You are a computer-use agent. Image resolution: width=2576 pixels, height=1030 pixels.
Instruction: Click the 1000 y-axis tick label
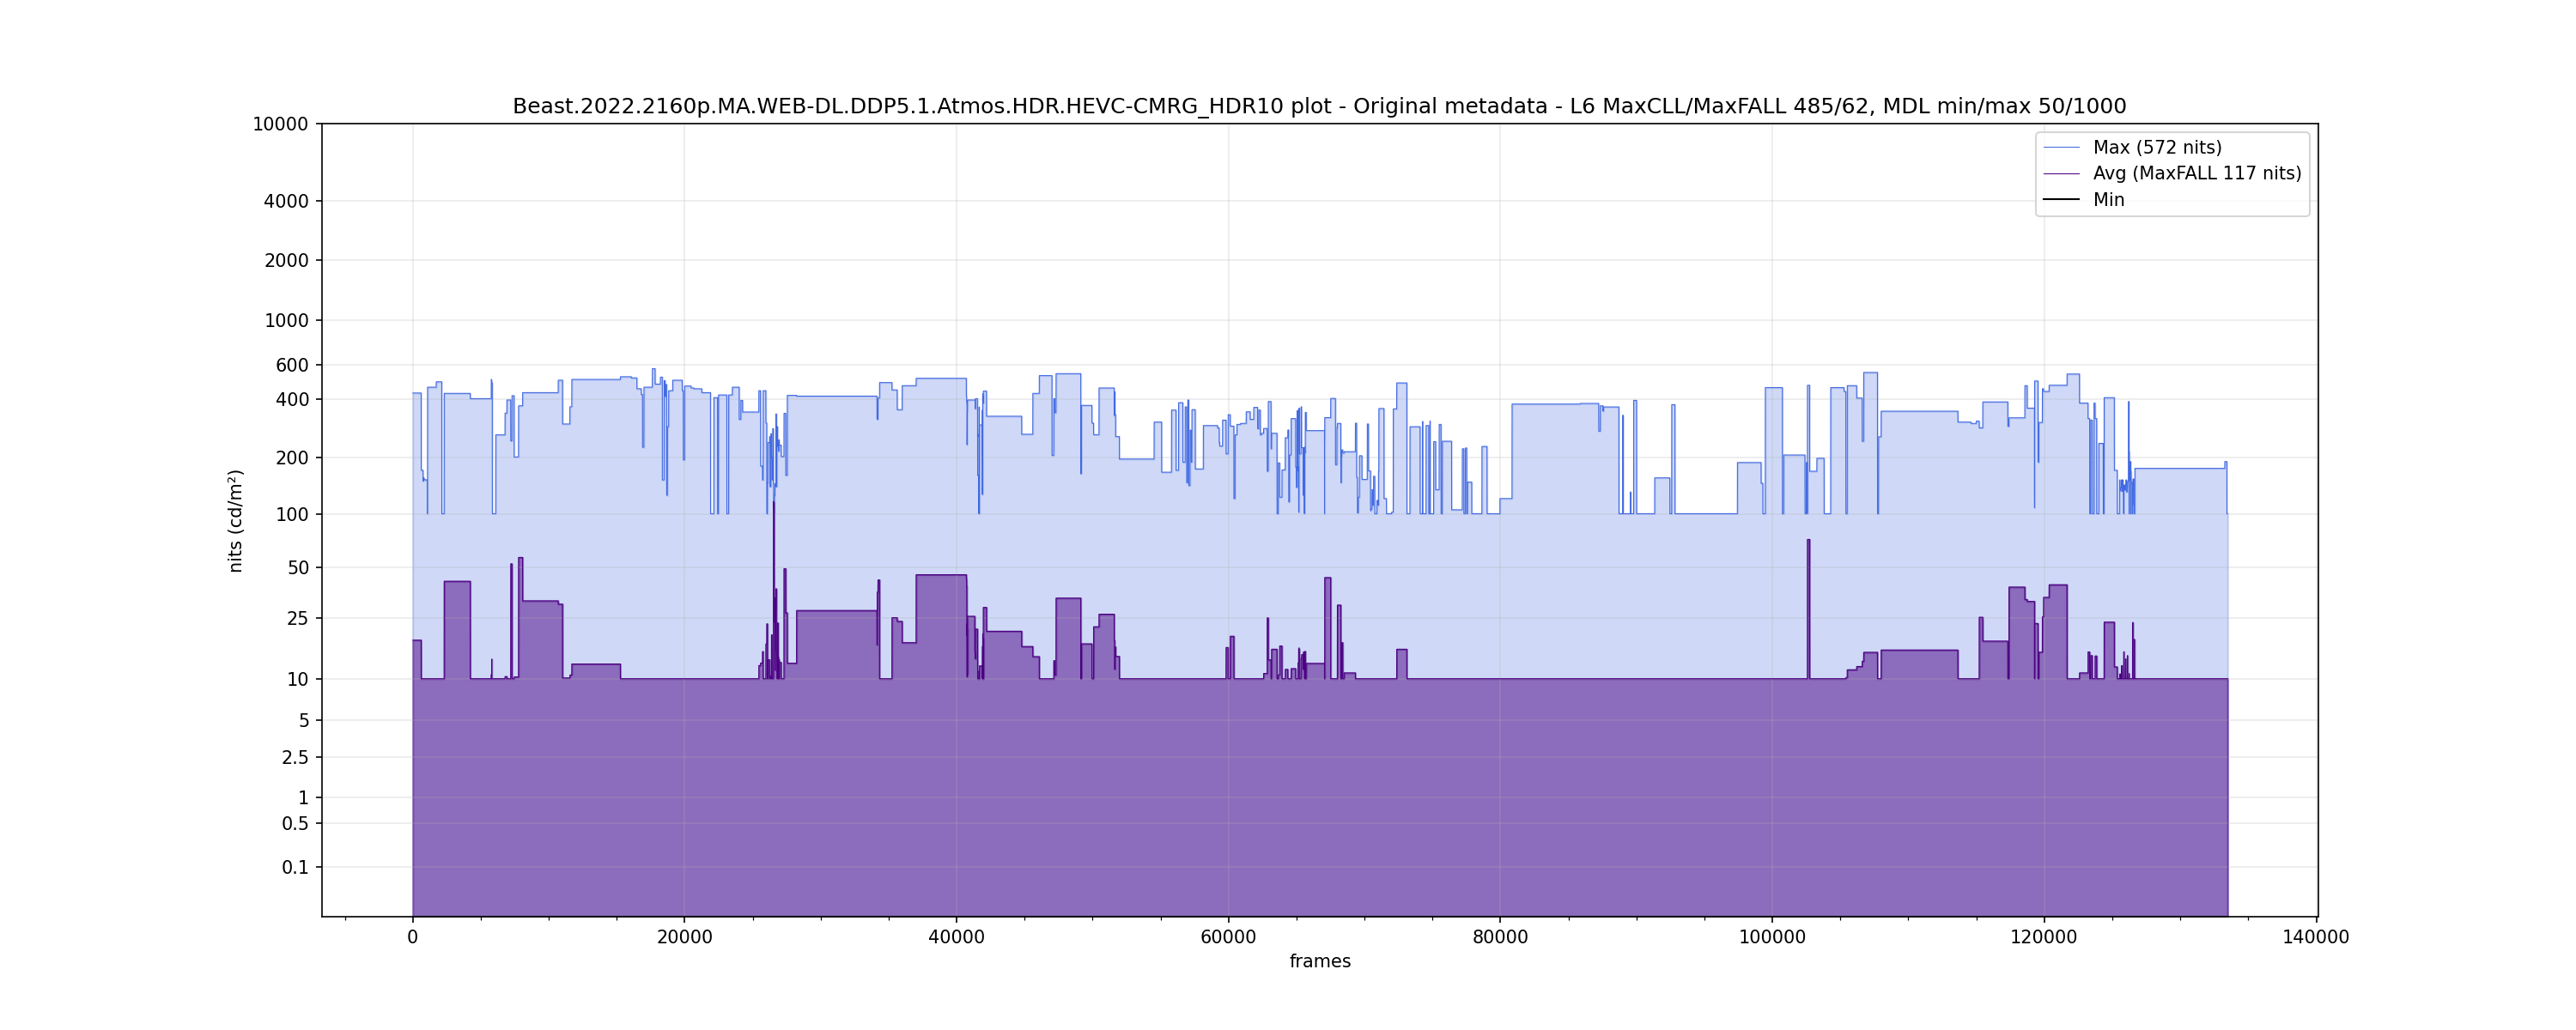(286, 320)
